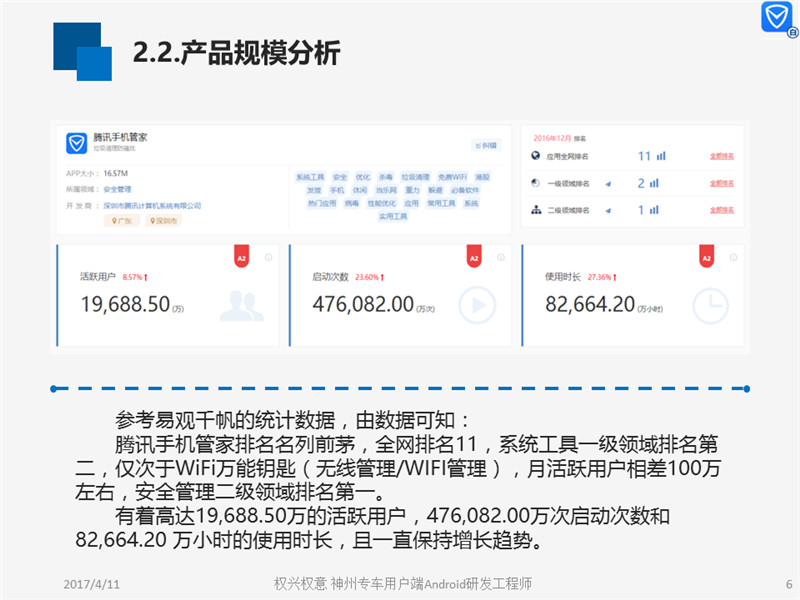Screen dimensions: 800x600
Task: Click the 病毒 tag
Action: tap(352, 204)
